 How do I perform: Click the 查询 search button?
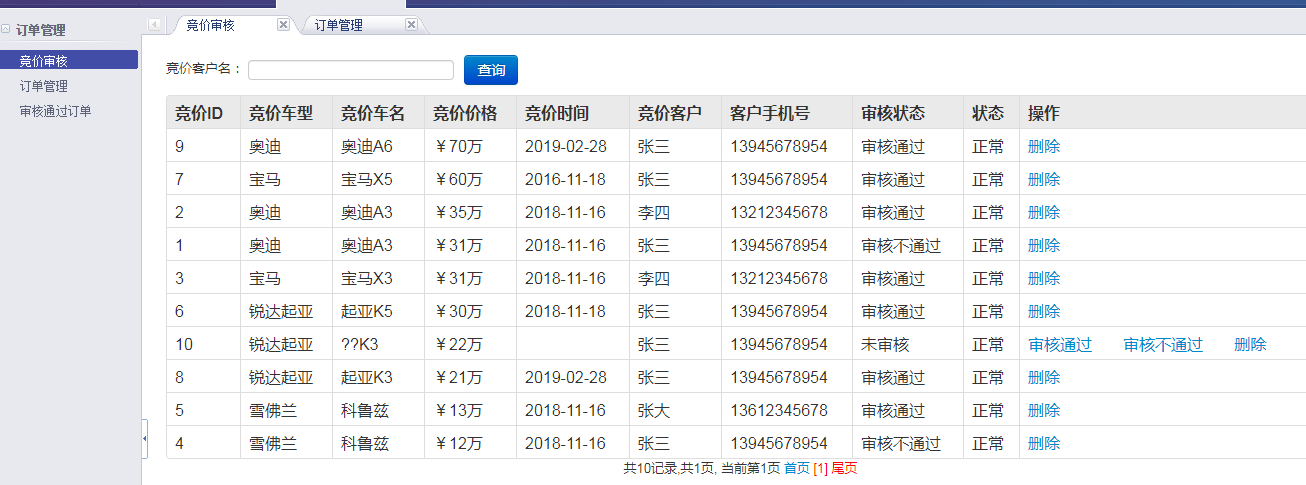[491, 70]
